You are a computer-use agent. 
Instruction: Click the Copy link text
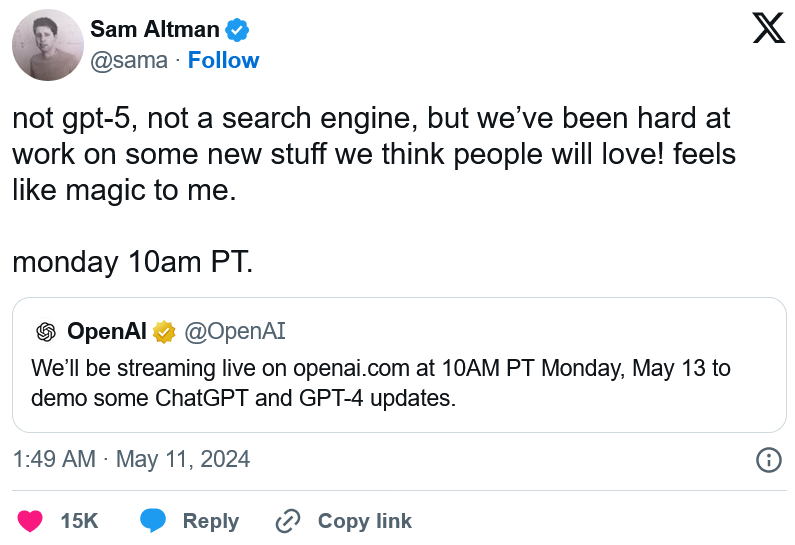tap(365, 521)
